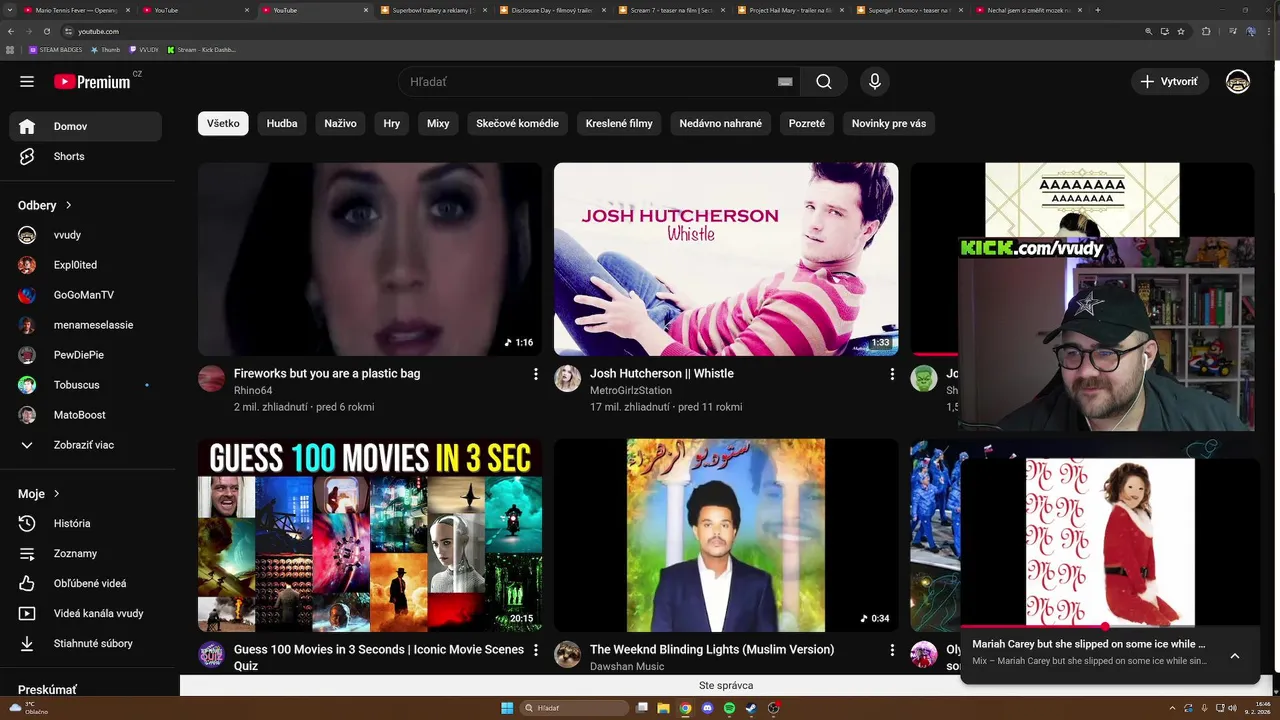Open Tobuscus subscription channel
The width and height of the screenshot is (1280, 720).
(x=85, y=385)
